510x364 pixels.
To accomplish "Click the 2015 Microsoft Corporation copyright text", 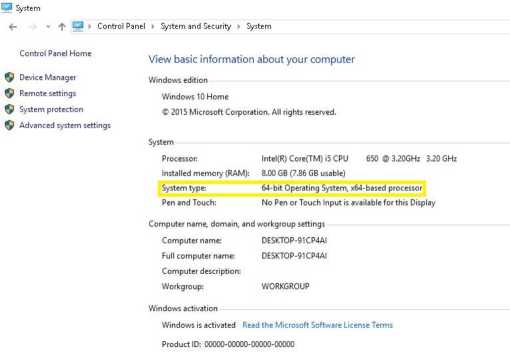I will (249, 112).
